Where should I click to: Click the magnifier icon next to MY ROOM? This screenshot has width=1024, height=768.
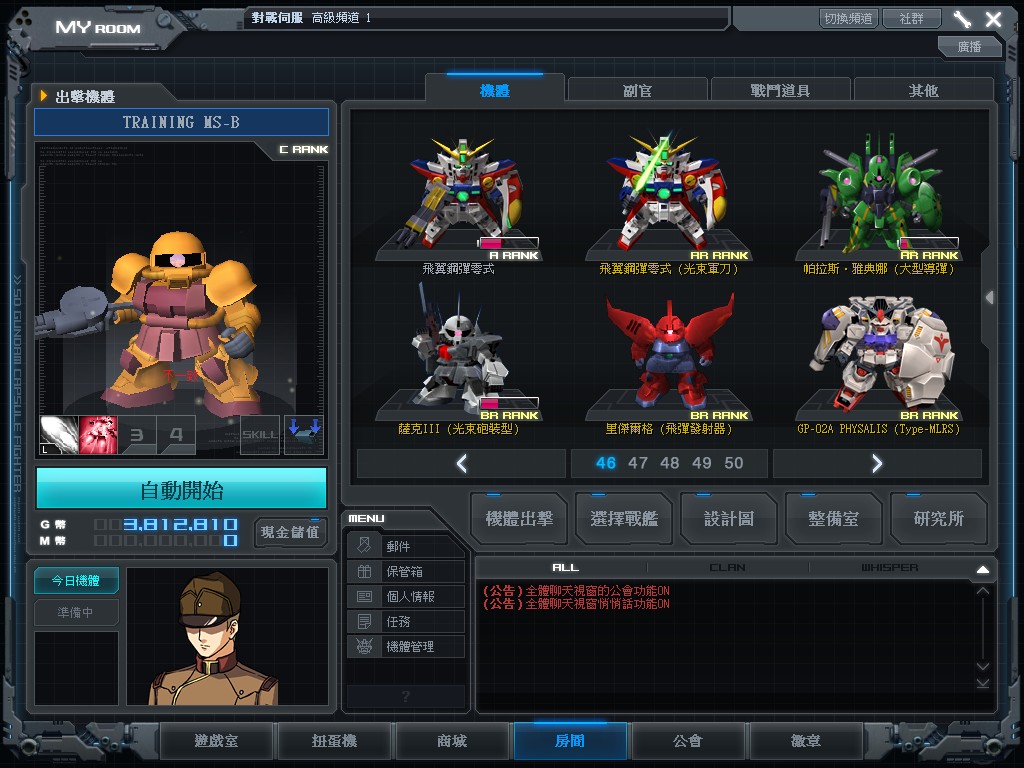164,22
